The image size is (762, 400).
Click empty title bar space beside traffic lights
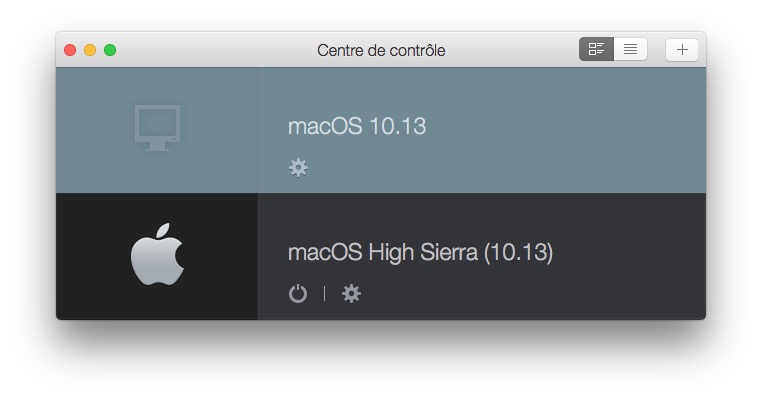click(214, 50)
